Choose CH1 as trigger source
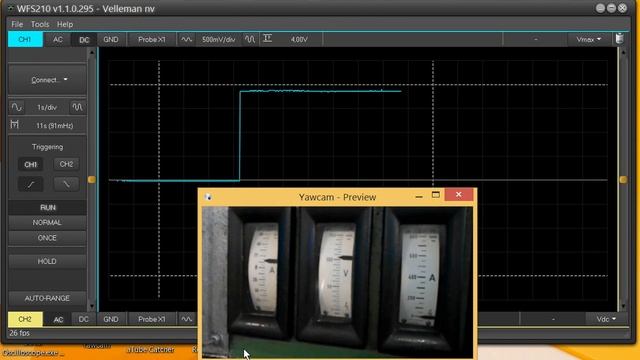This screenshot has height=360, width=640. click(31, 164)
